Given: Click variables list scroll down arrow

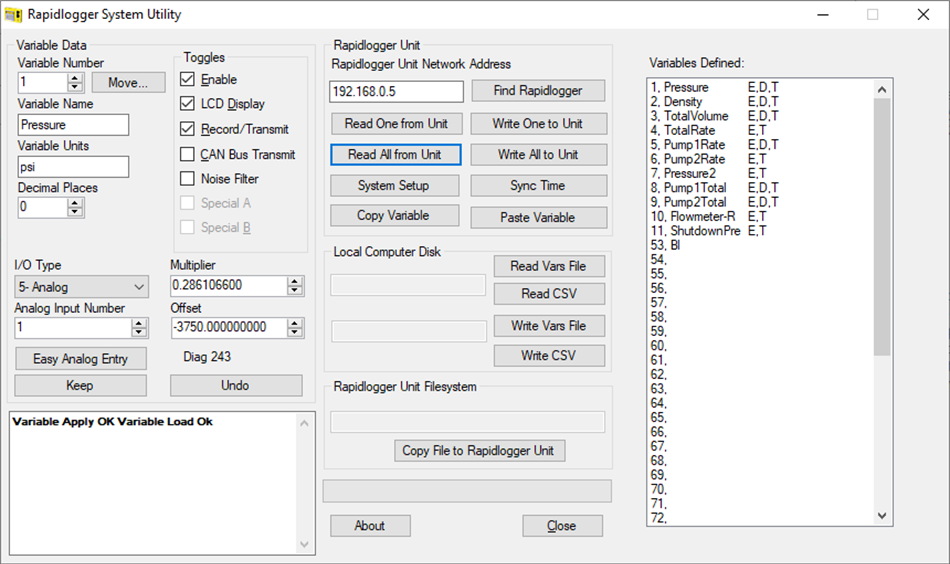Looking at the screenshot, I should [x=882, y=516].
